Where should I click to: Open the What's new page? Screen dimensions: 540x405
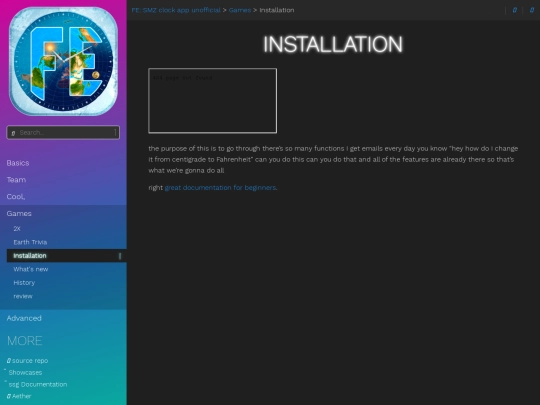click(x=31, y=269)
